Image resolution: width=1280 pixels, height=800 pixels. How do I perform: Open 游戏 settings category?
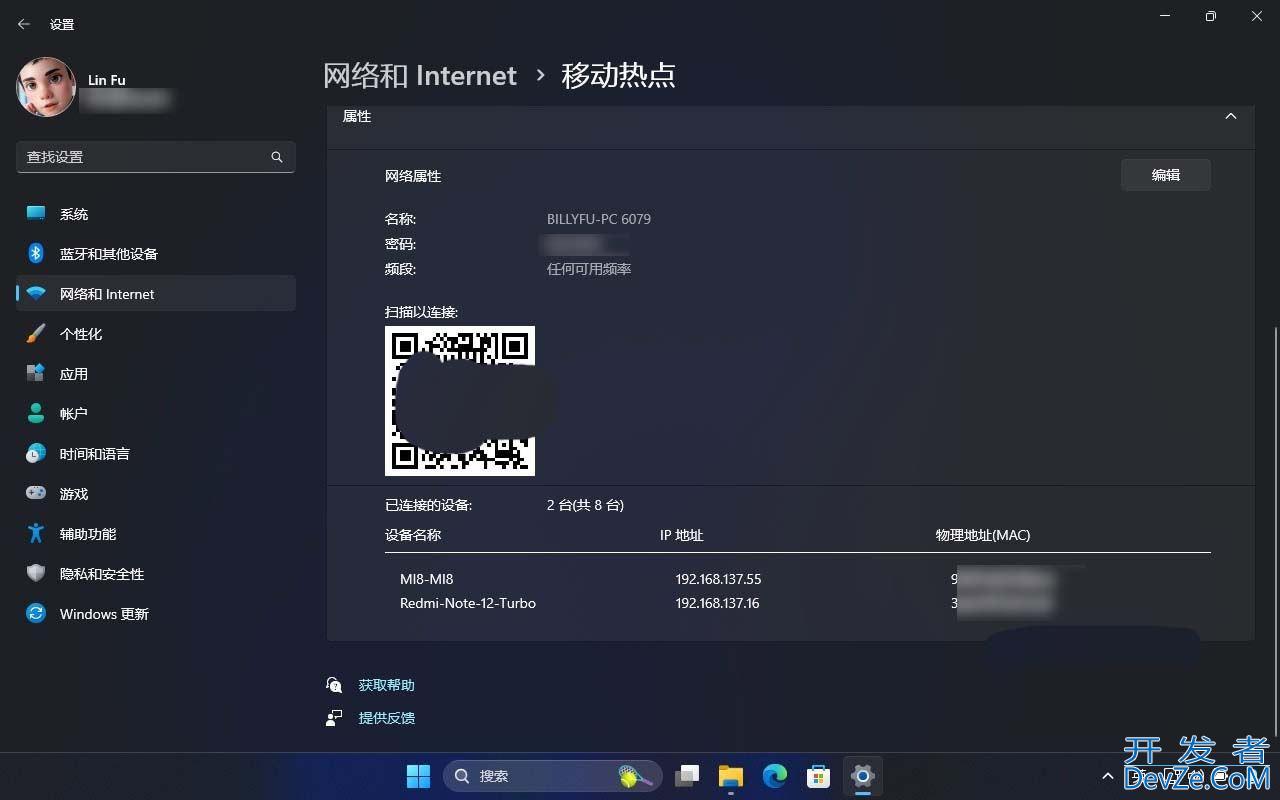pos(156,494)
